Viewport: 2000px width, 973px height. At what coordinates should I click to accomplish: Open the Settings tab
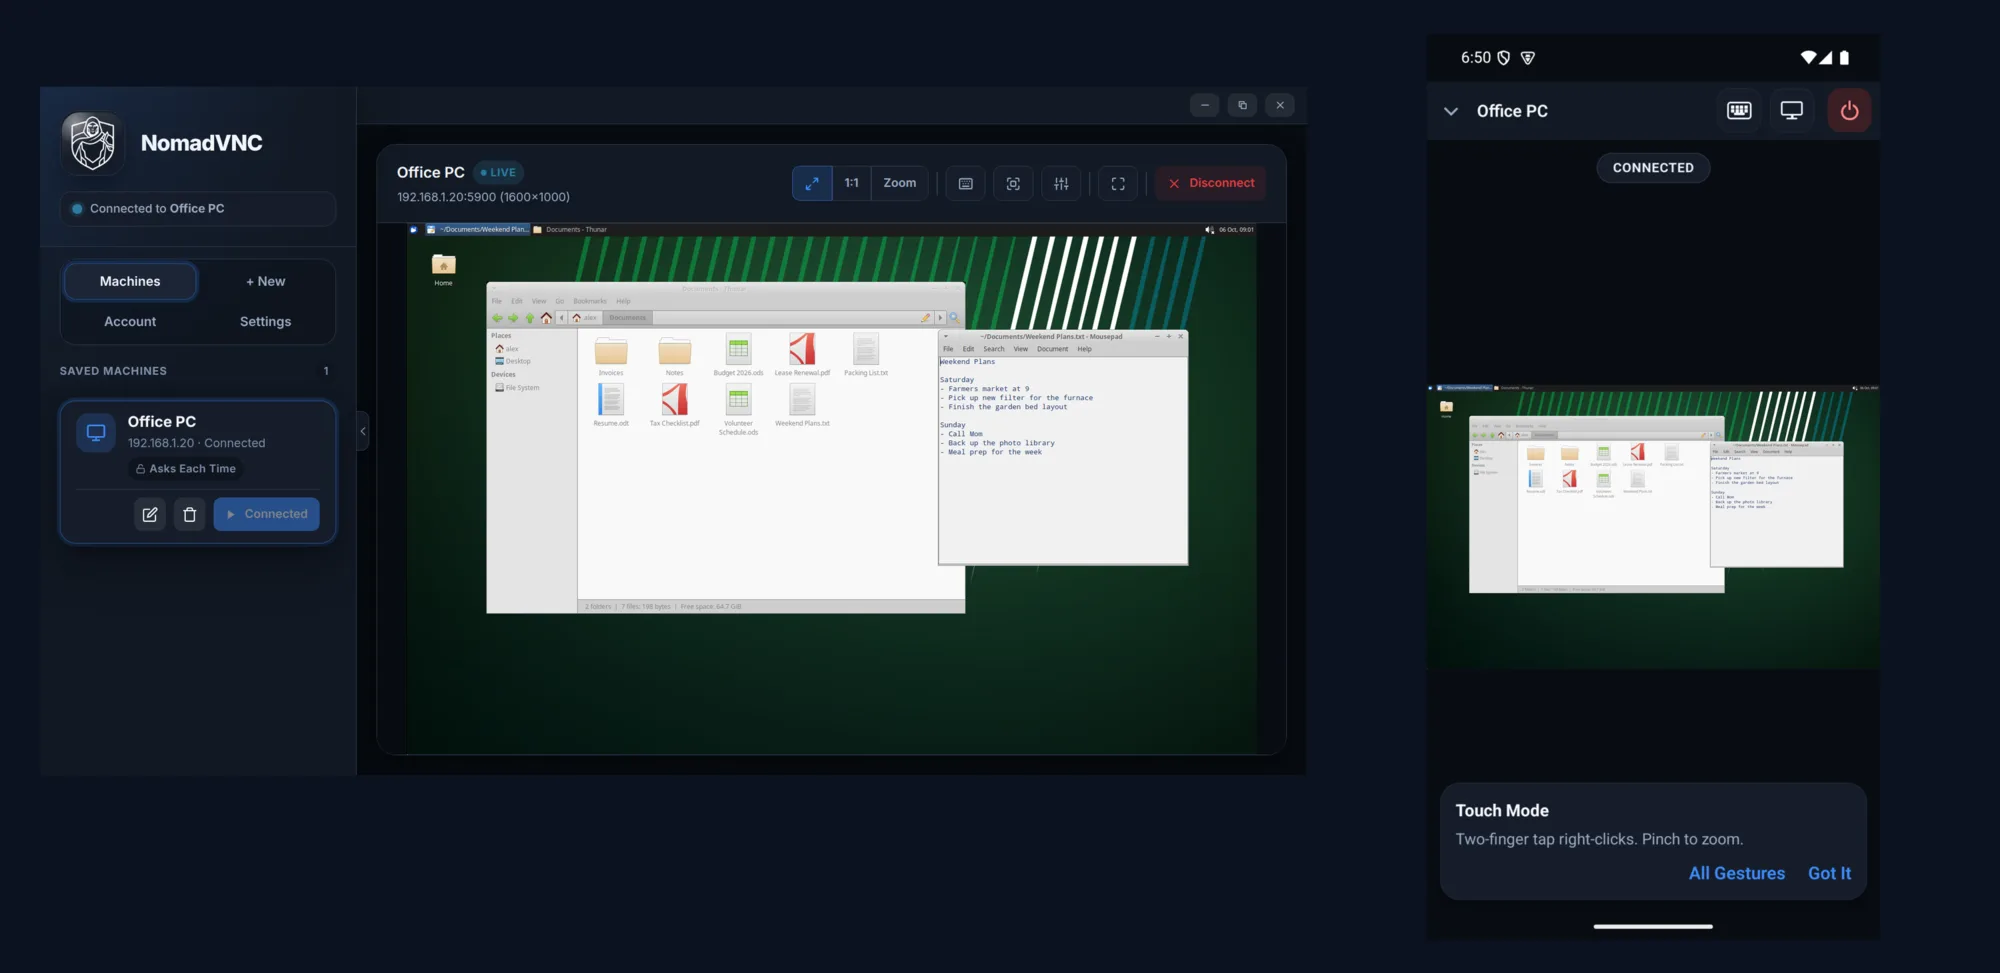tap(266, 321)
